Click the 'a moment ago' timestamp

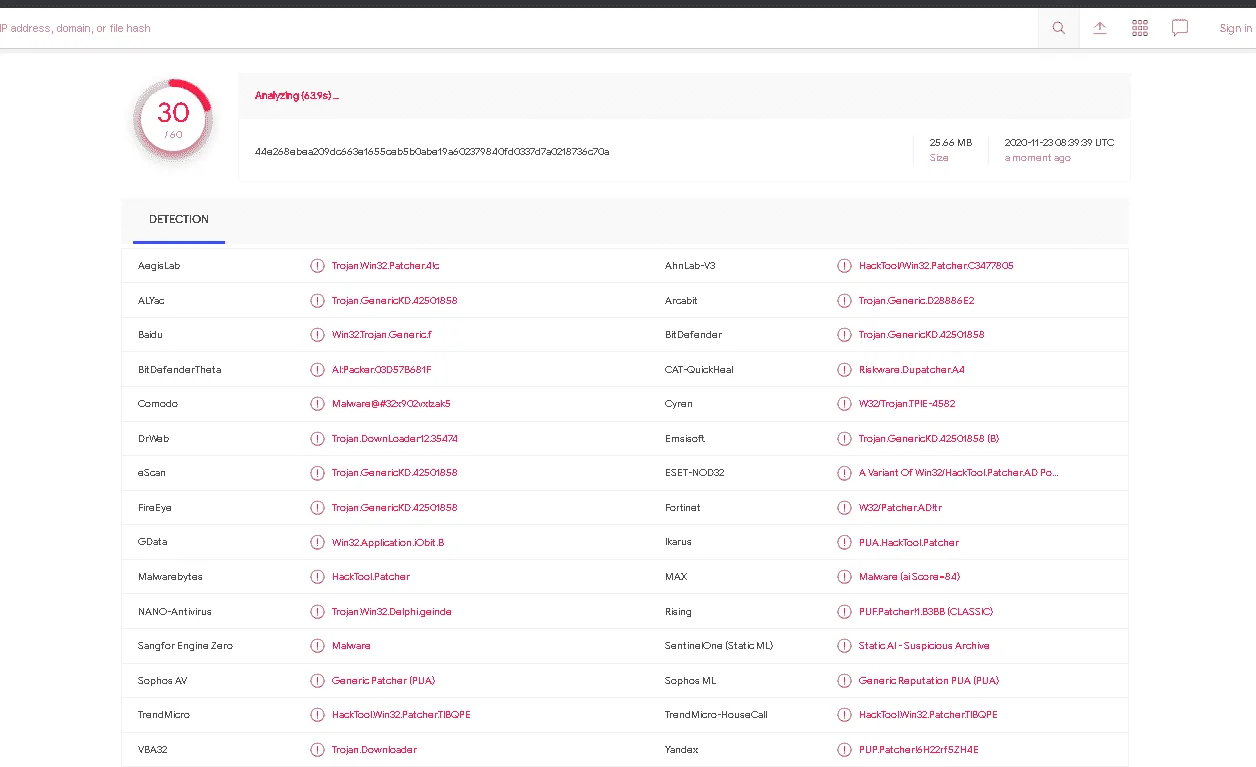1037,158
